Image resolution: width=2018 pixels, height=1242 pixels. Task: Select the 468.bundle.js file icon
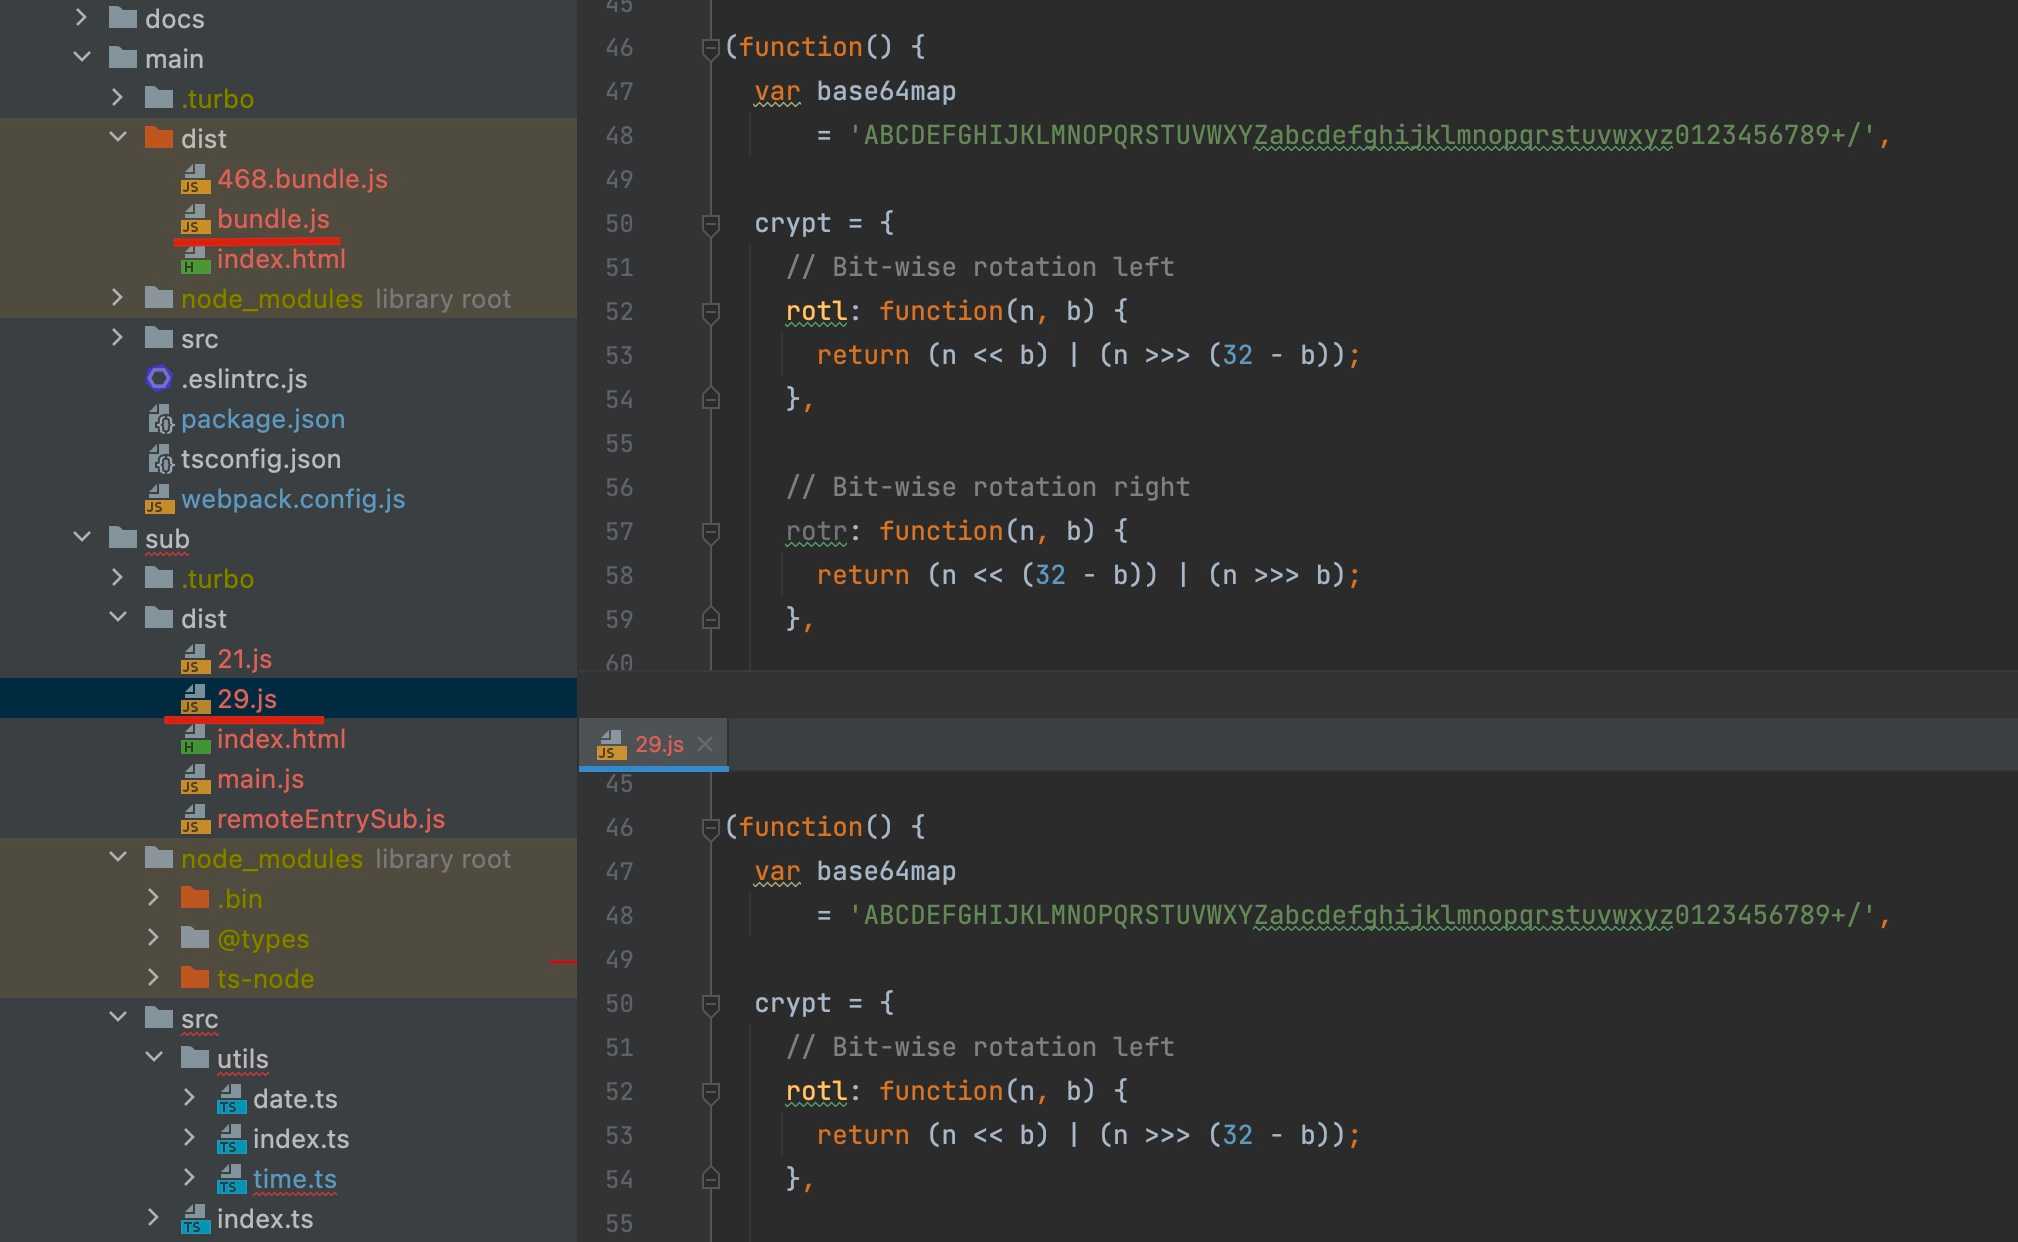click(194, 179)
